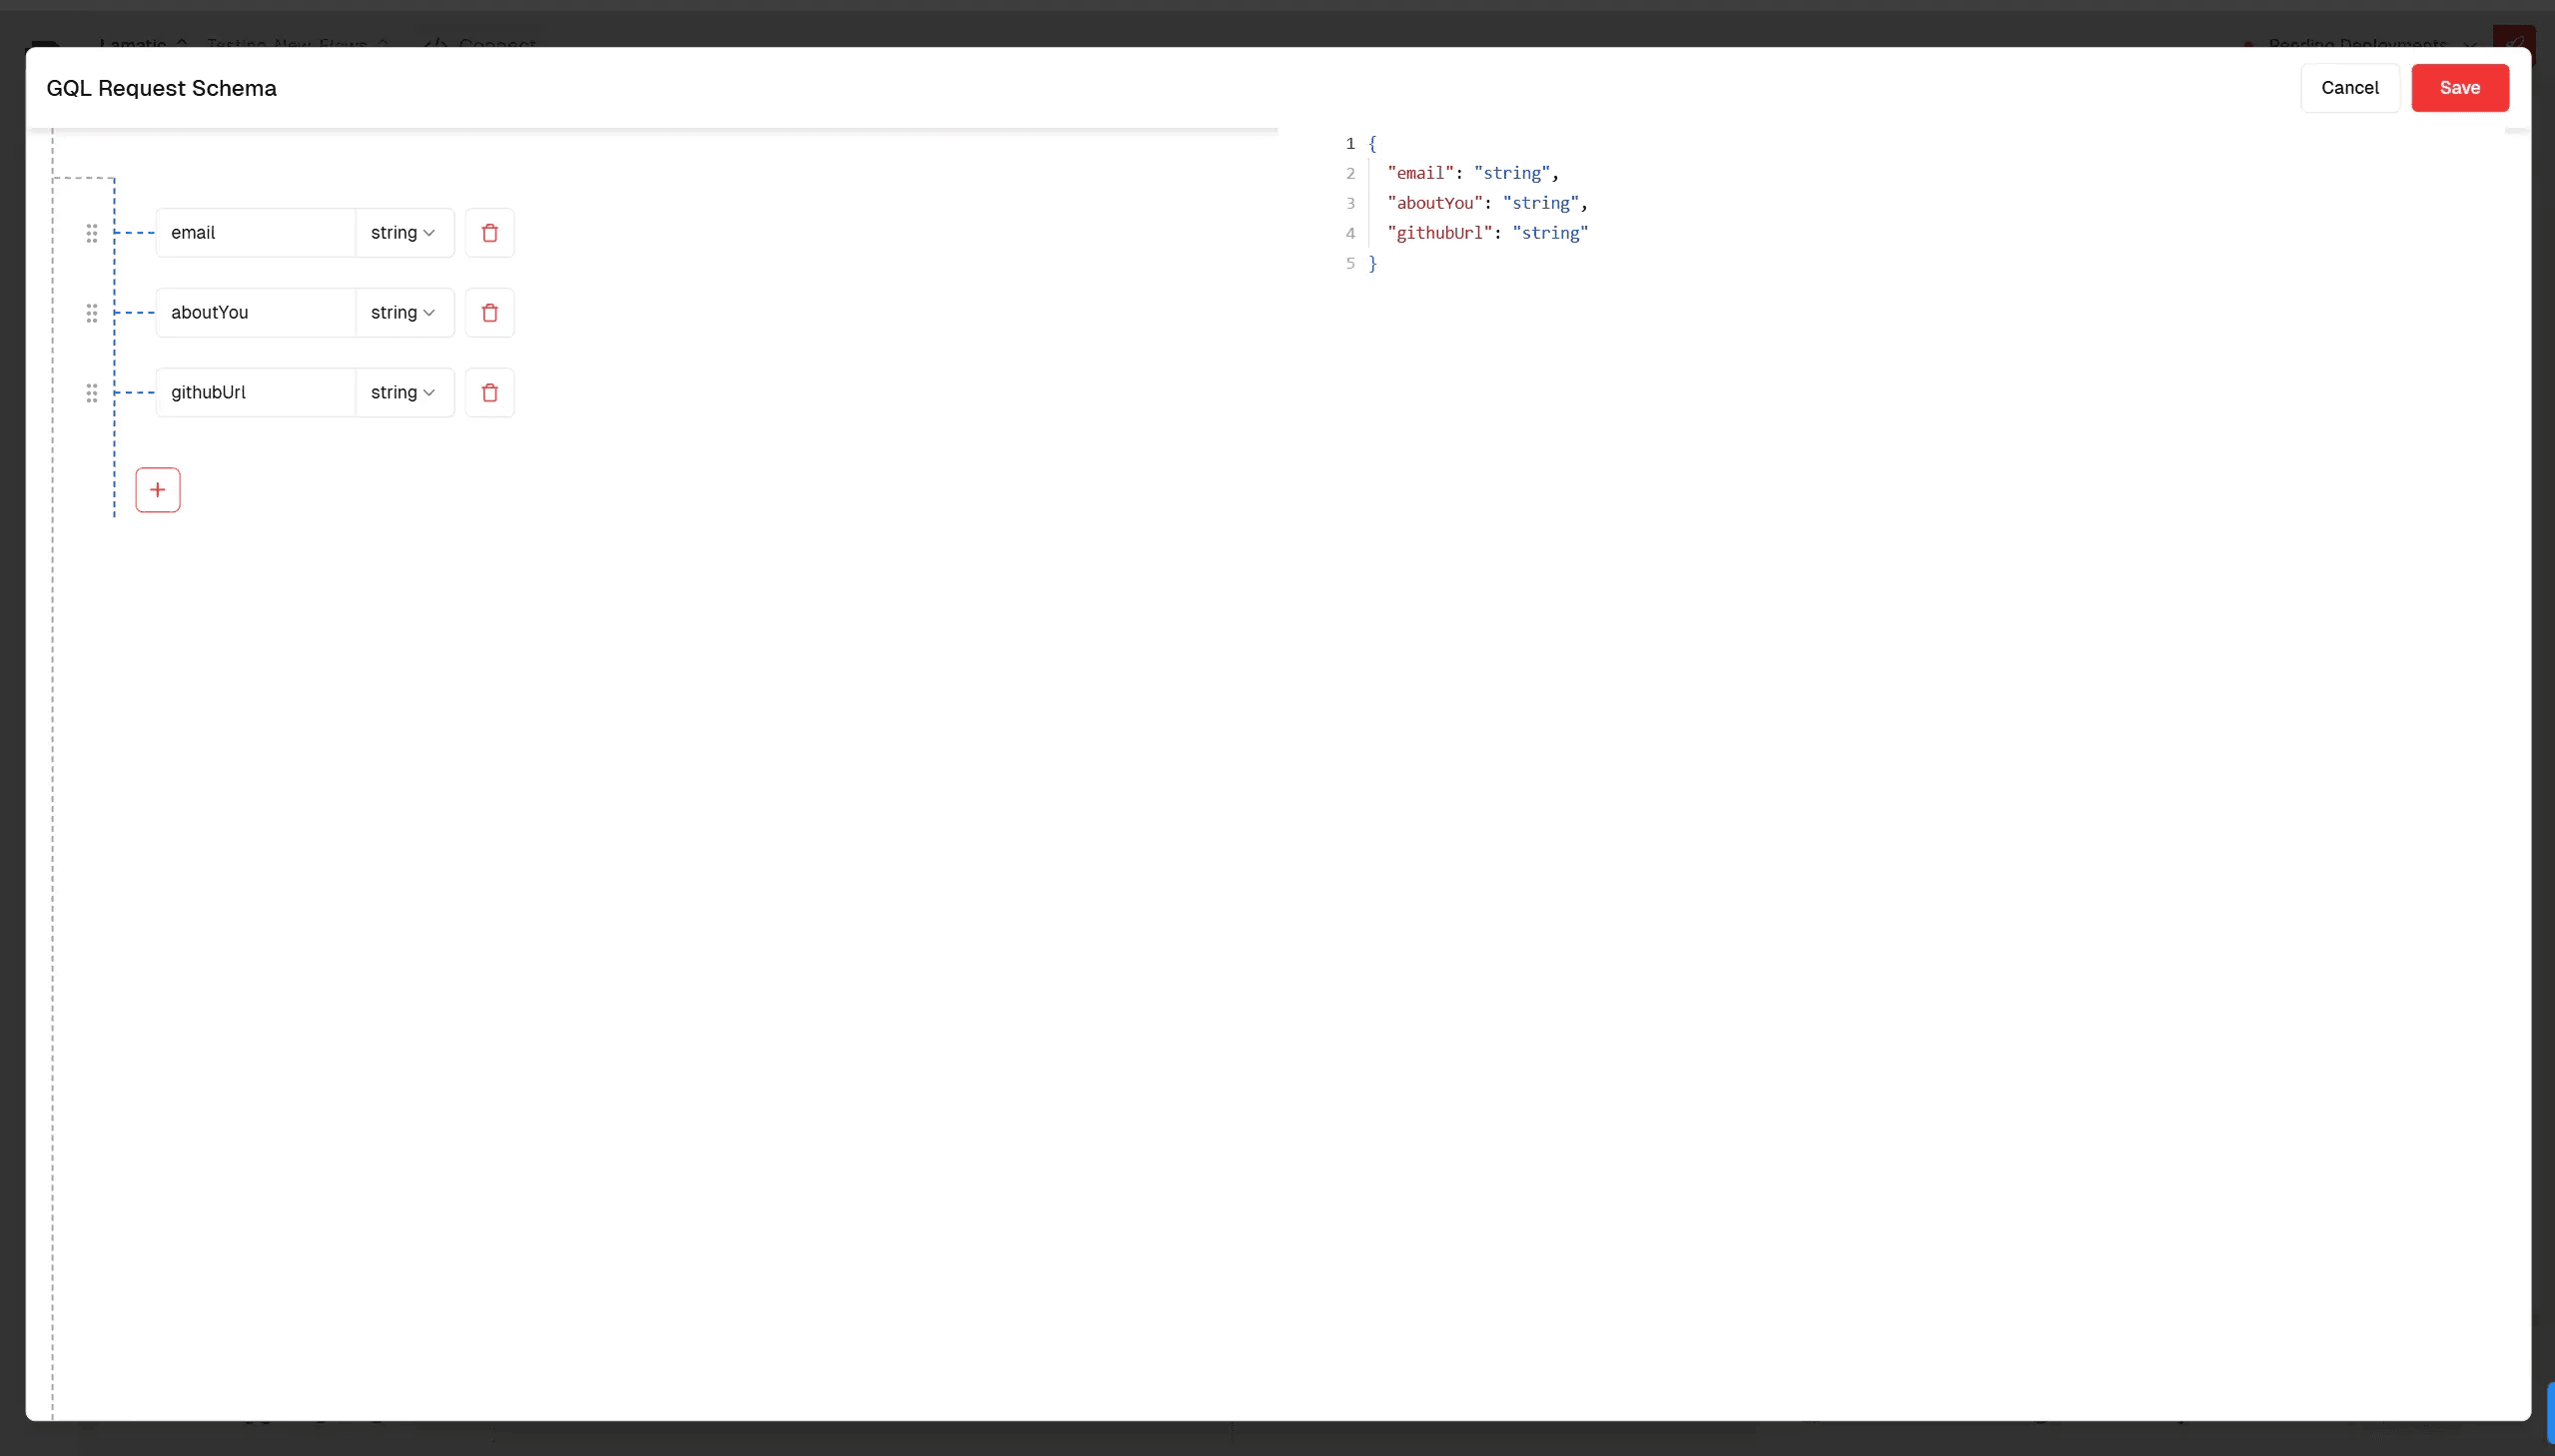Click the "email": "string" line in the JSON editor
The height and width of the screenshot is (1456, 2555).
pyautogui.click(x=1472, y=173)
